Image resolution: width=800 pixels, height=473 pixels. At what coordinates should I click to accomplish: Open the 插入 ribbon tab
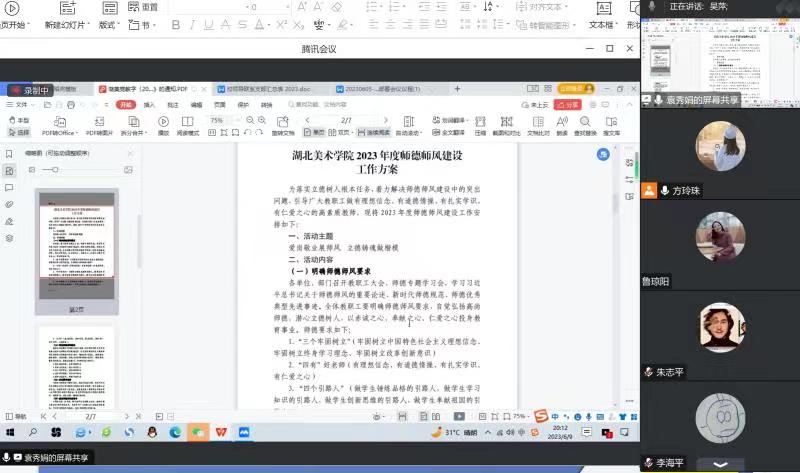150,104
